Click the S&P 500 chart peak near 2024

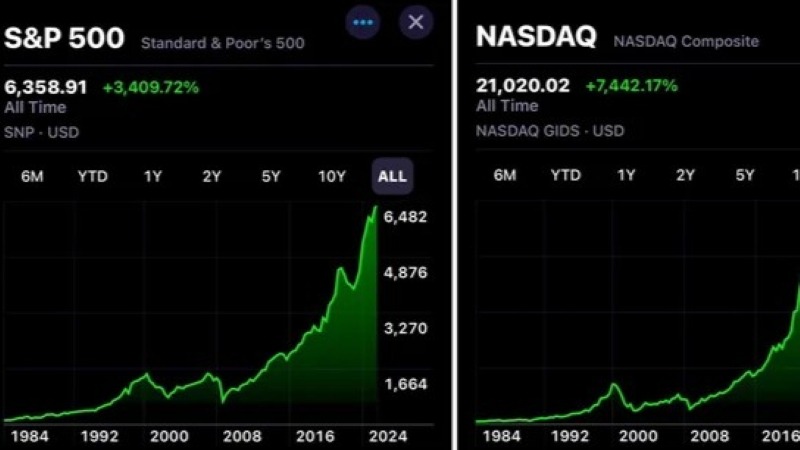coord(376,207)
